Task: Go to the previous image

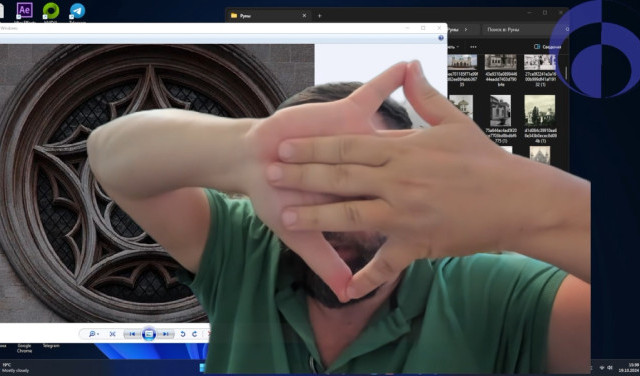Action: (x=132, y=334)
